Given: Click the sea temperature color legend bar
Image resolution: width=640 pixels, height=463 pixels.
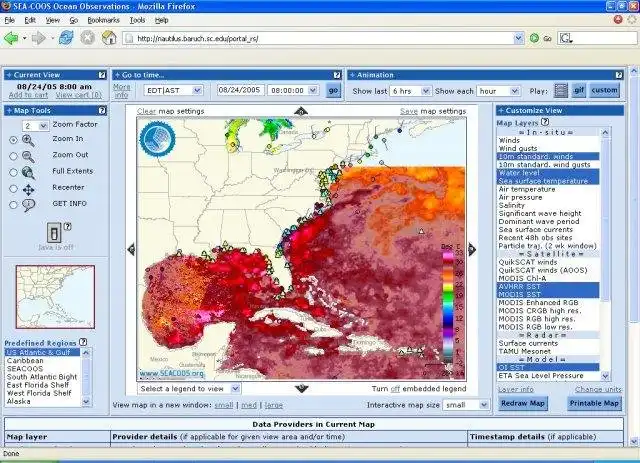Looking at the screenshot, I should (x=448, y=307).
